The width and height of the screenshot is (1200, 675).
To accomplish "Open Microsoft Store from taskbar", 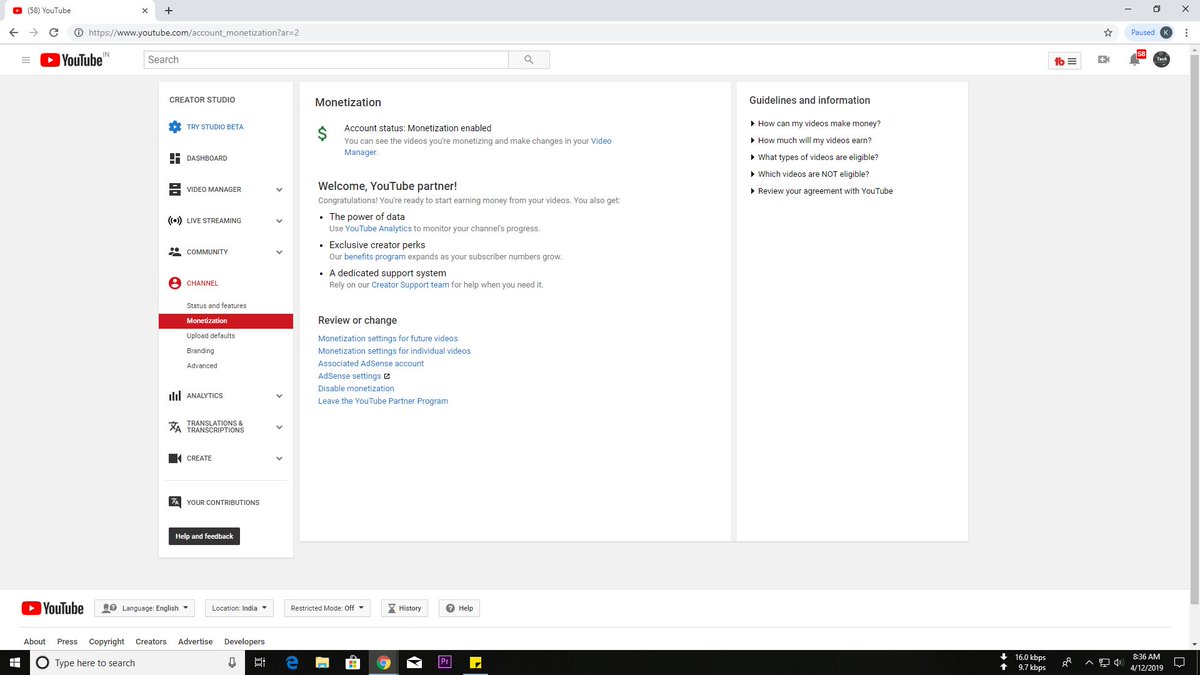I will click(x=352, y=662).
